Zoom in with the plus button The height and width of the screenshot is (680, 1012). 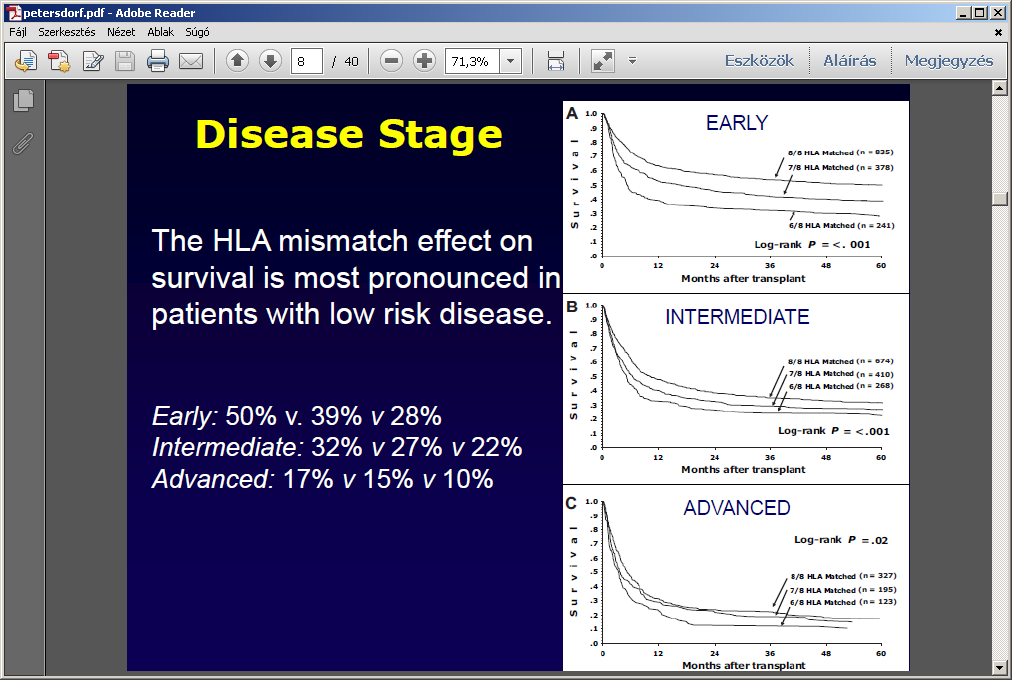click(x=424, y=61)
